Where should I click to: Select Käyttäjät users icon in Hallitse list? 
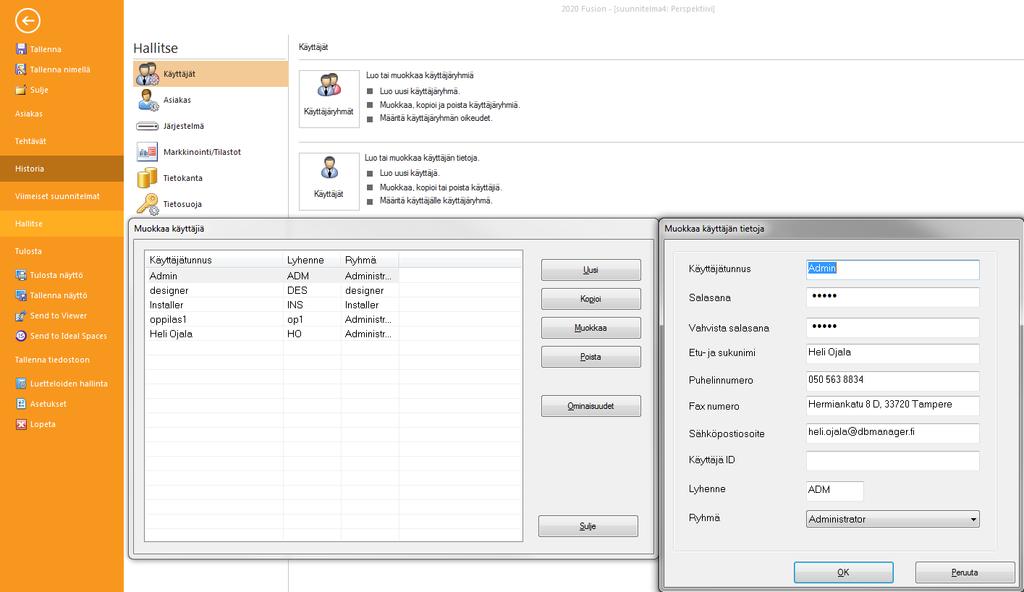[x=148, y=74]
